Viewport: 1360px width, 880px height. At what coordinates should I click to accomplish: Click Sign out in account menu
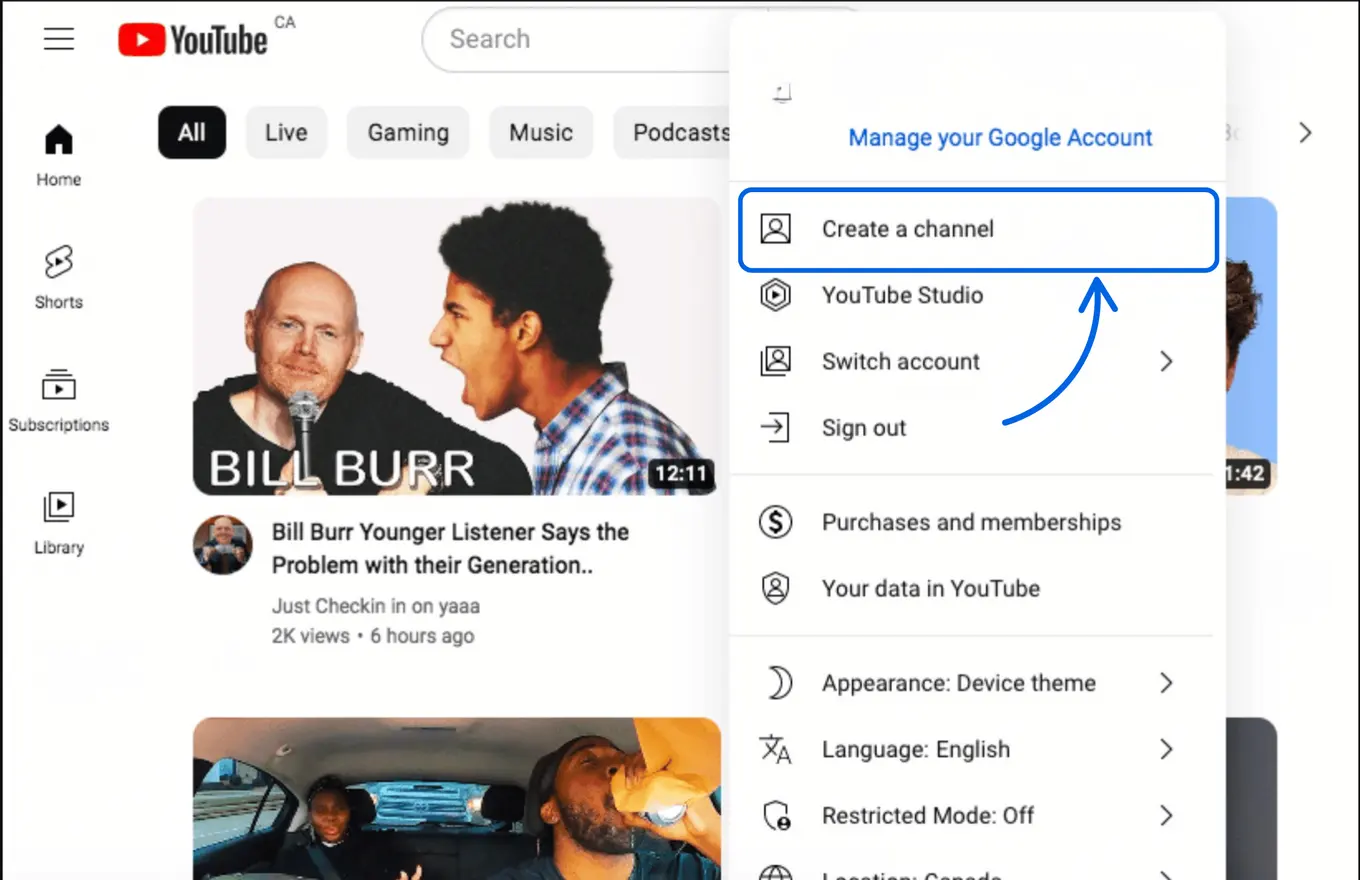click(863, 428)
